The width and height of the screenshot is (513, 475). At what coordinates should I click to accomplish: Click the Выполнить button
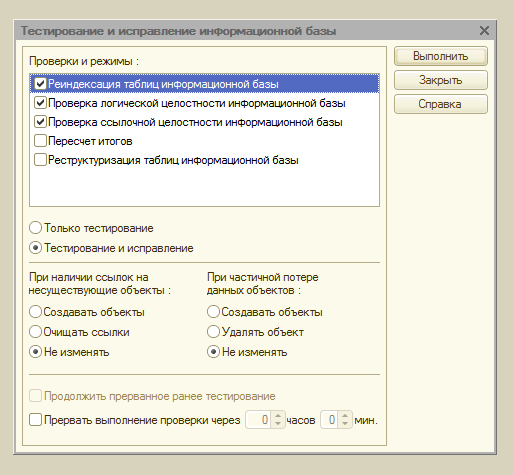(441, 56)
